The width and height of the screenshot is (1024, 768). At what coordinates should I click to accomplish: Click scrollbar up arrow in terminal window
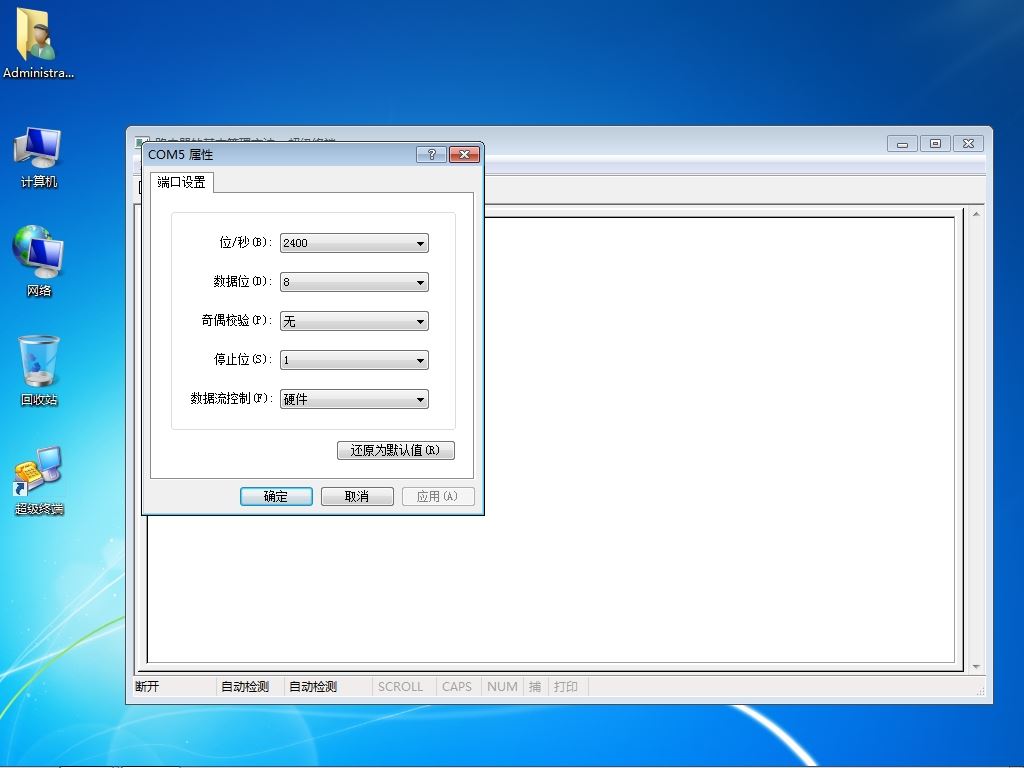(x=976, y=214)
